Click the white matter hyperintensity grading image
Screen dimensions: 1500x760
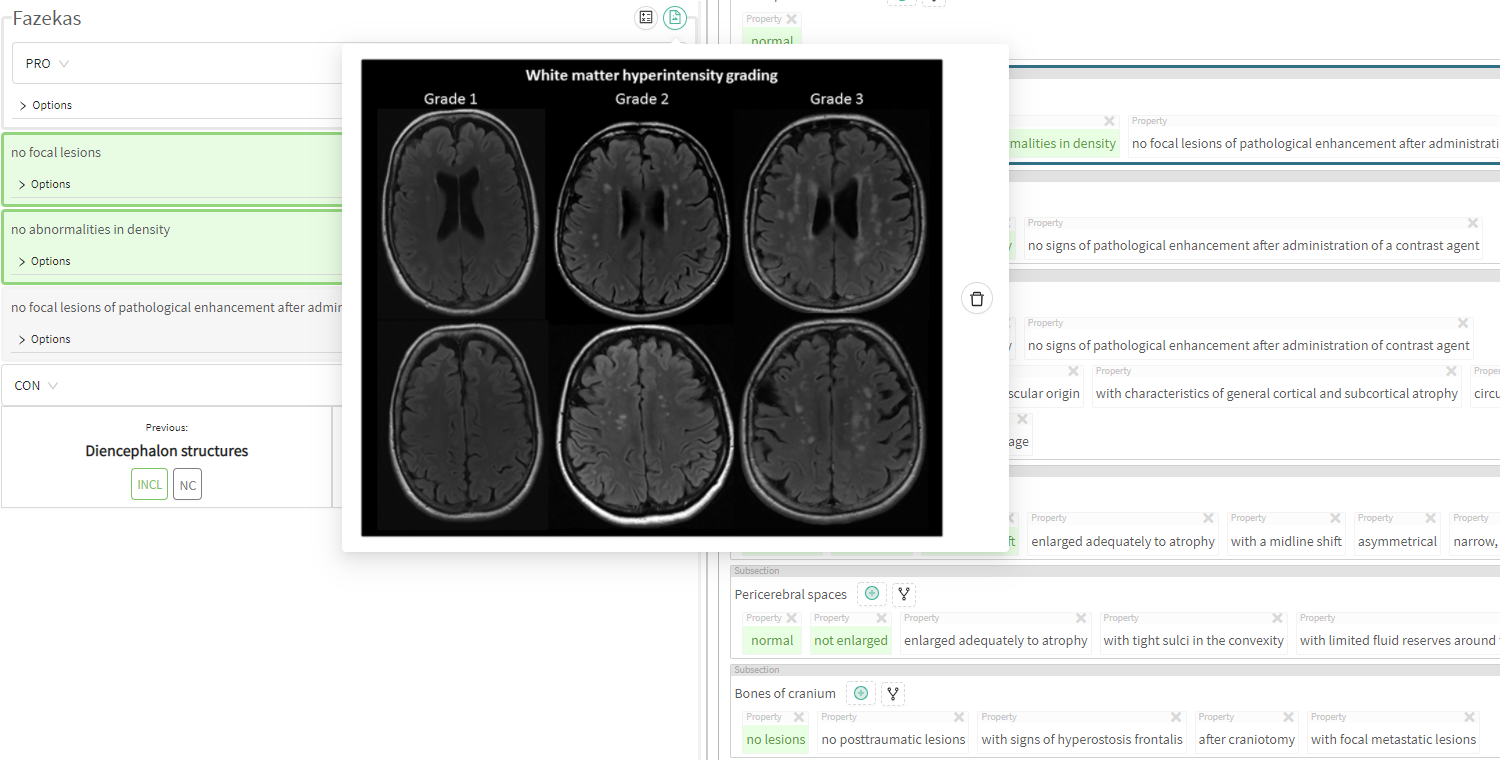pos(652,298)
